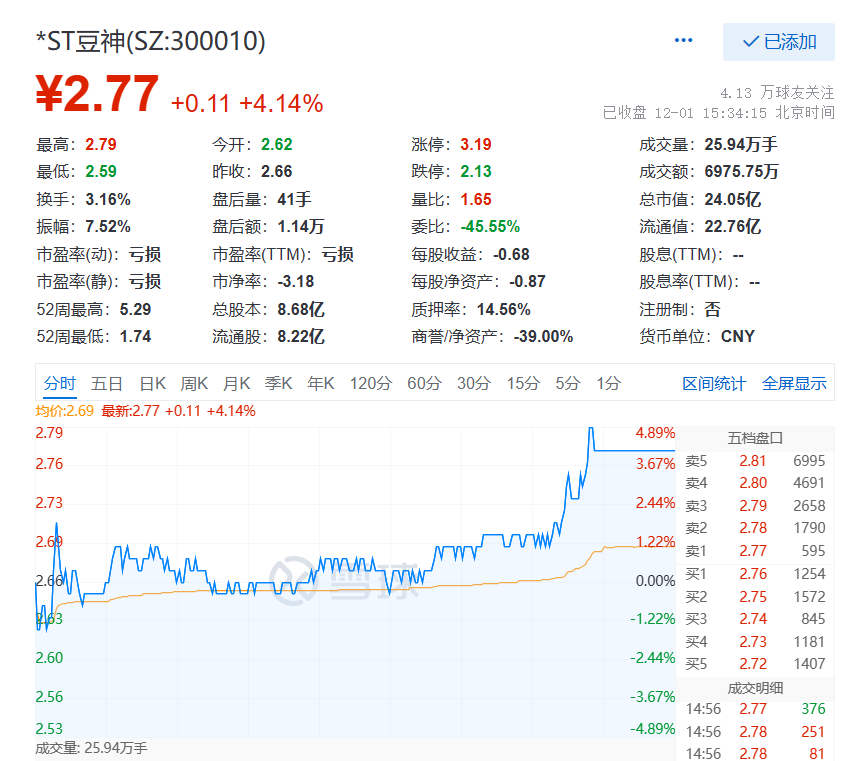This screenshot has width=854, height=761.
Task: Select the 60分 interval tab
Action: (424, 383)
